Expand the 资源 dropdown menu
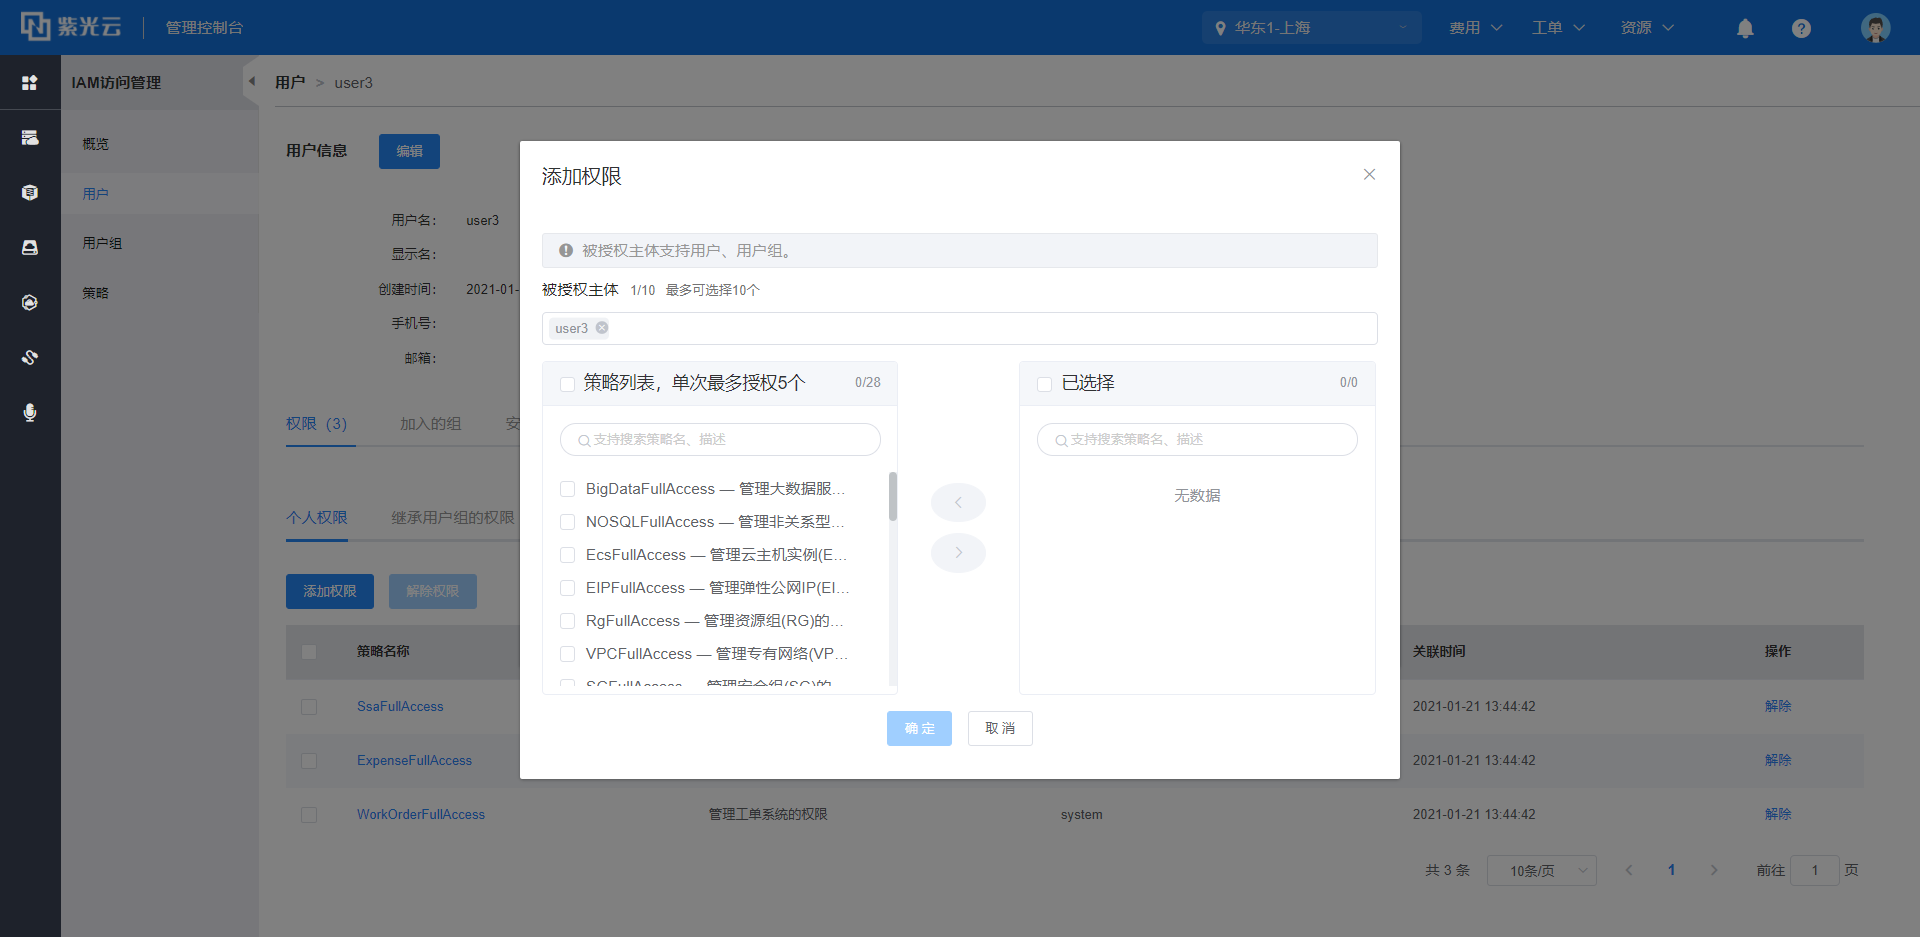 1646,28
